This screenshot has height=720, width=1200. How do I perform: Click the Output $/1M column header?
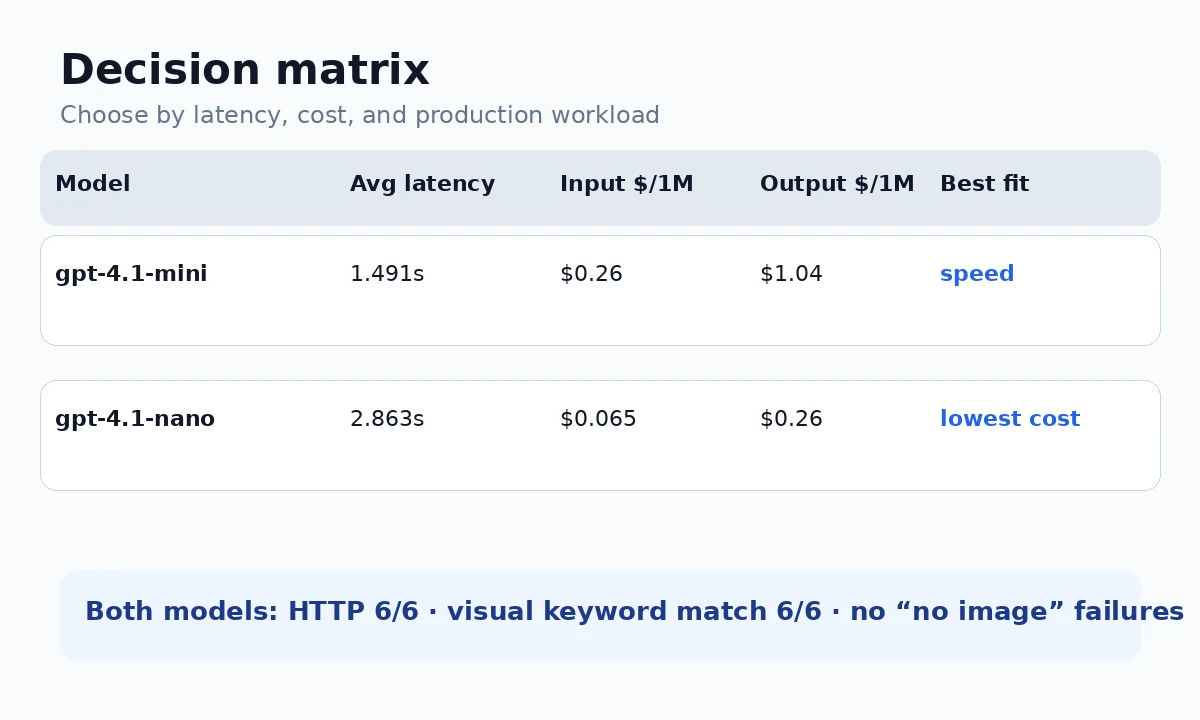tap(837, 184)
